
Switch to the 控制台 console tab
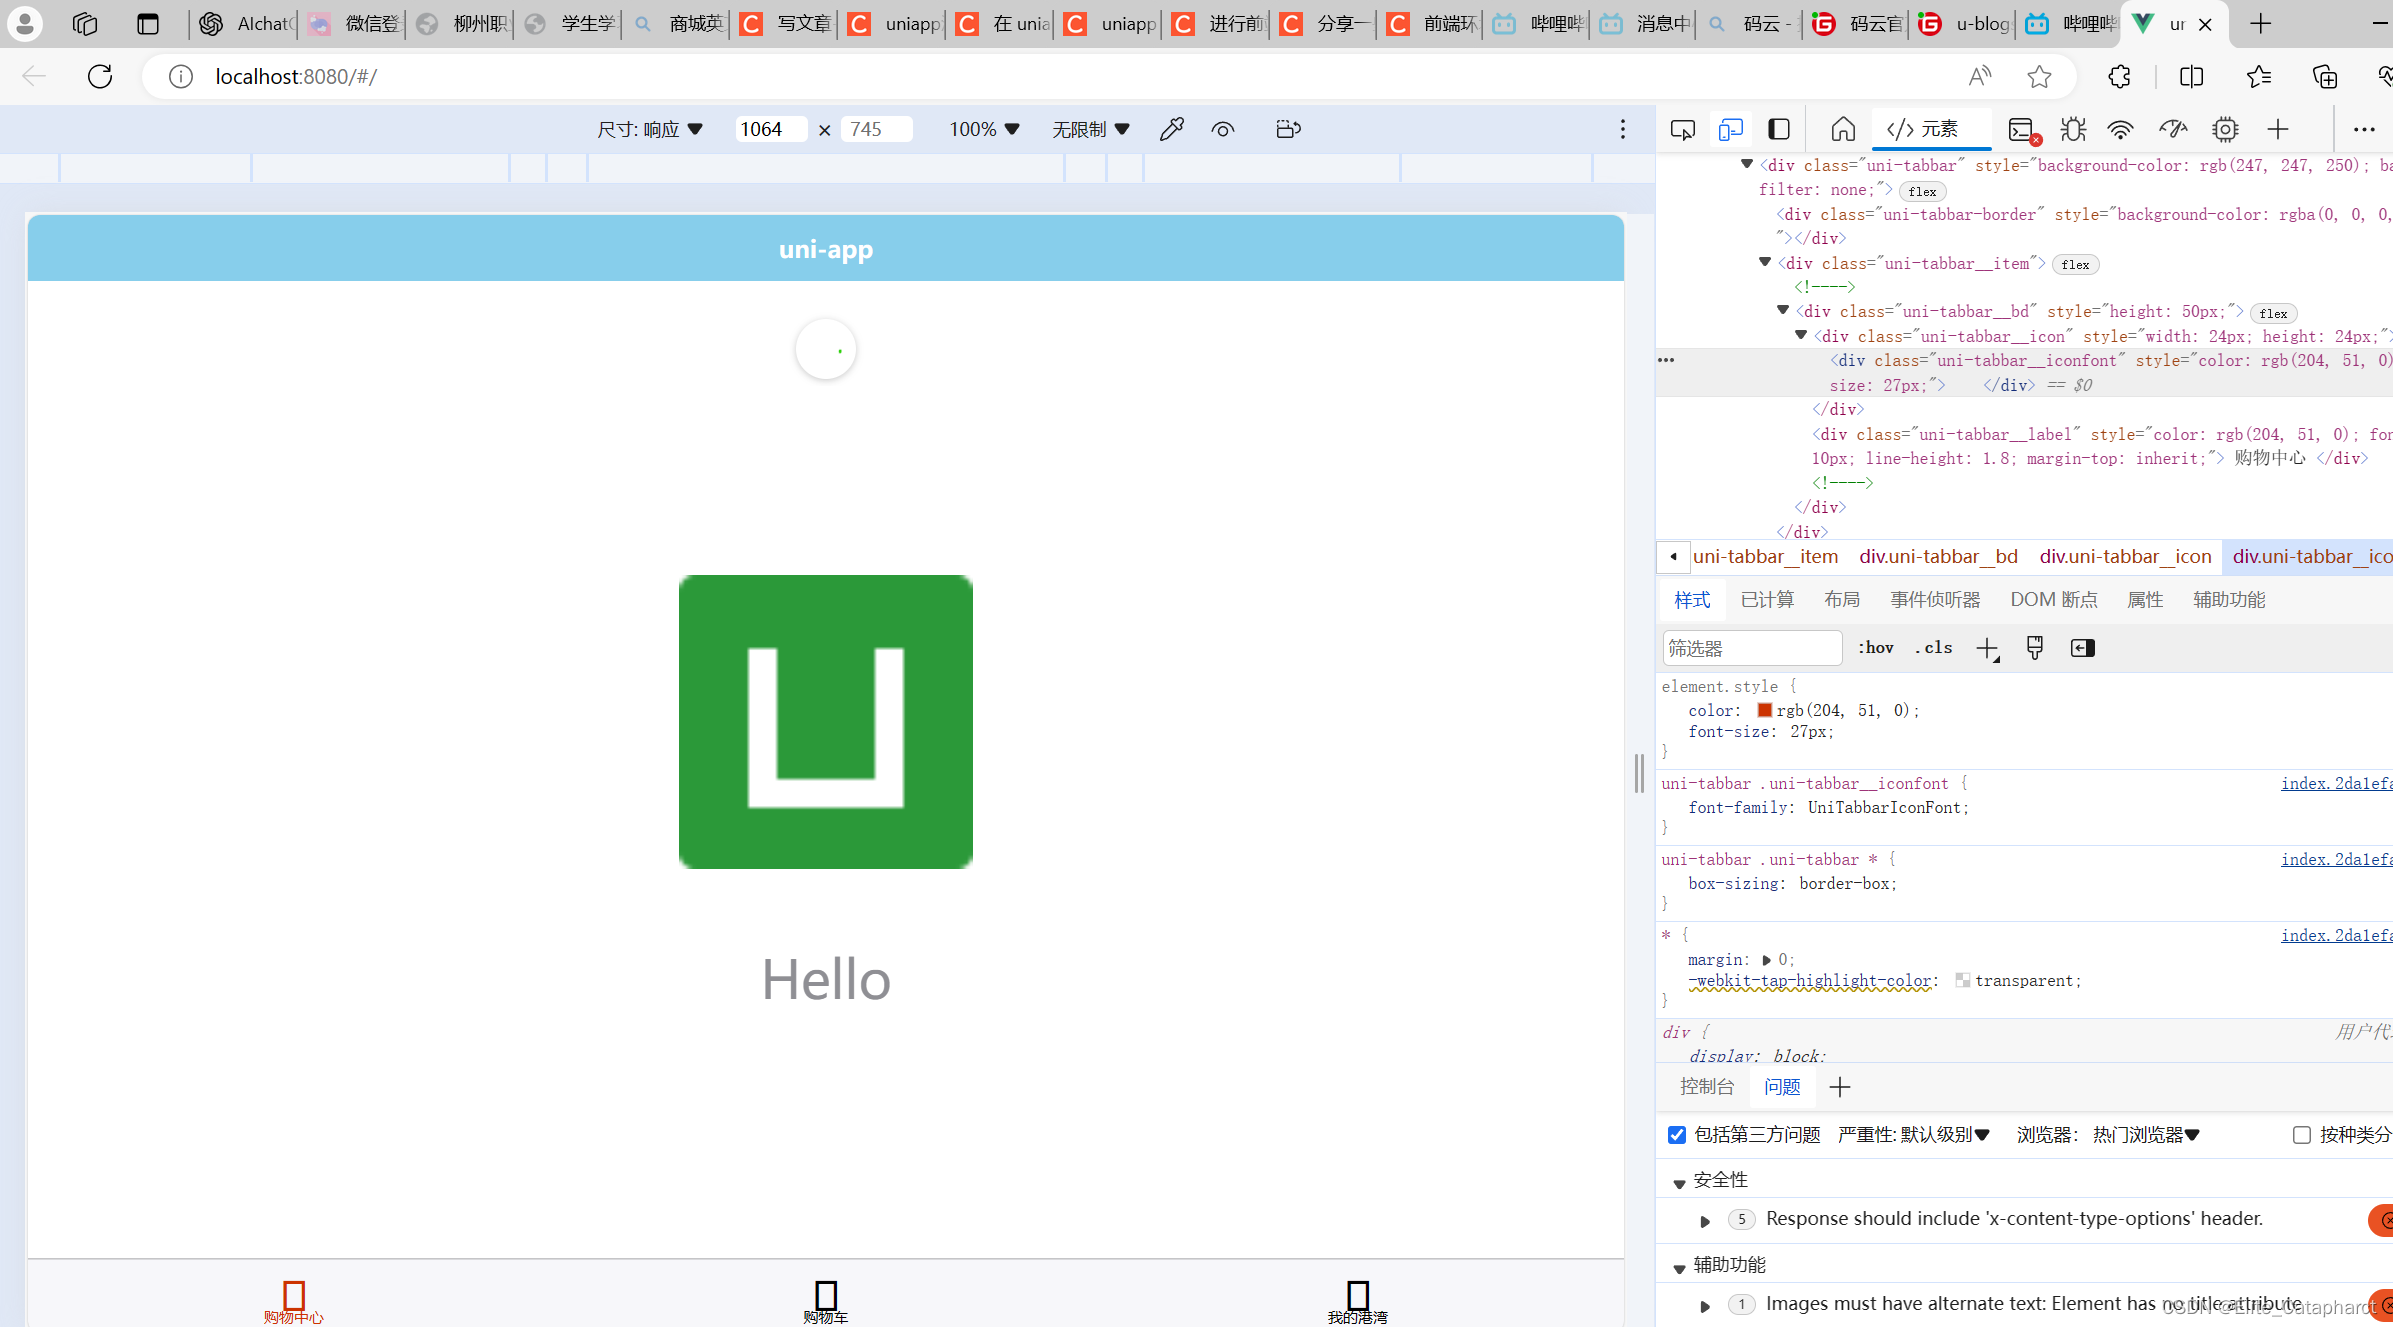pyautogui.click(x=1707, y=1086)
